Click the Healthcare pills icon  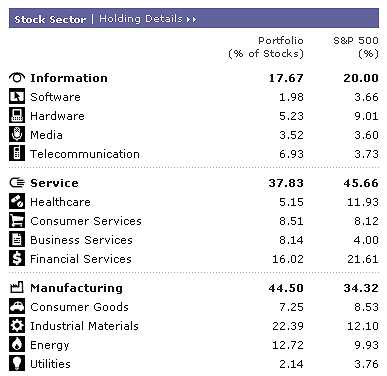pos(17,202)
